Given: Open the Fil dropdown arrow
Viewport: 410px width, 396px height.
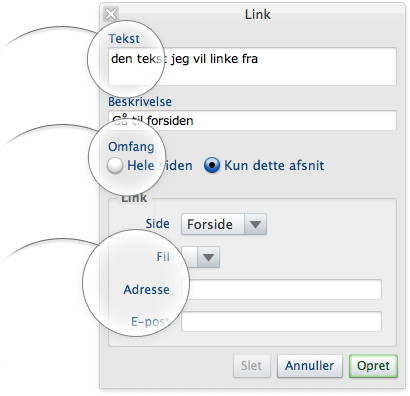Looking at the screenshot, I should point(208,257).
